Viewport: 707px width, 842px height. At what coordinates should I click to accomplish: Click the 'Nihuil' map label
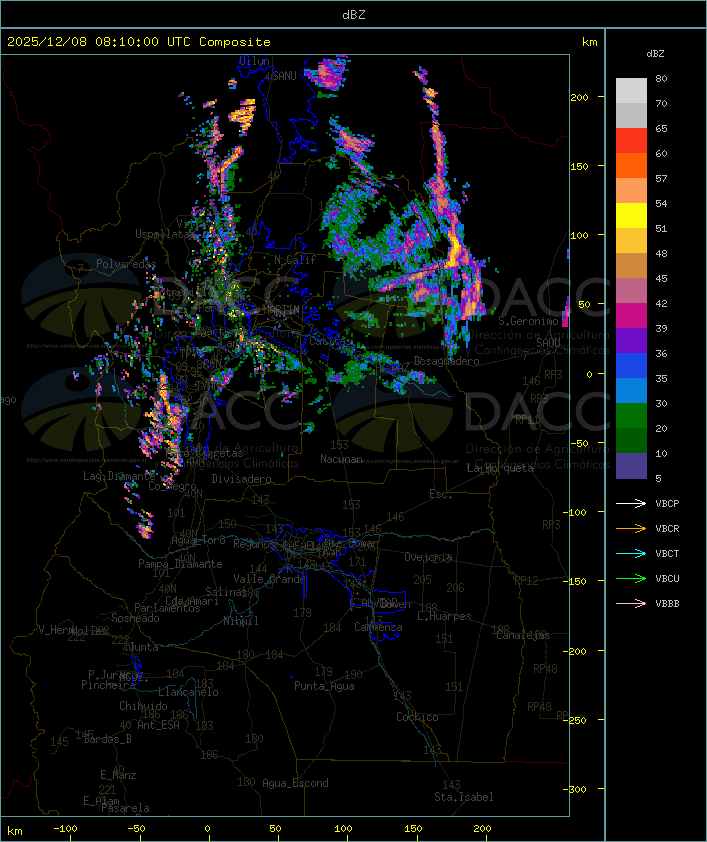point(241,621)
